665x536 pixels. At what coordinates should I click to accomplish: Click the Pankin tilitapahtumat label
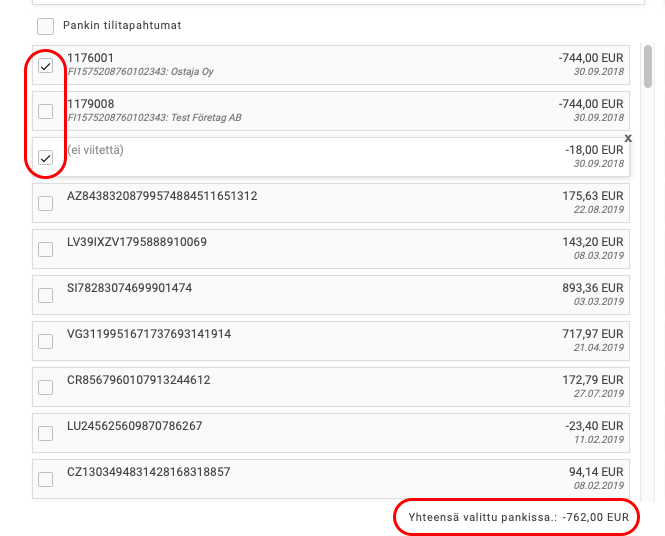point(122,25)
